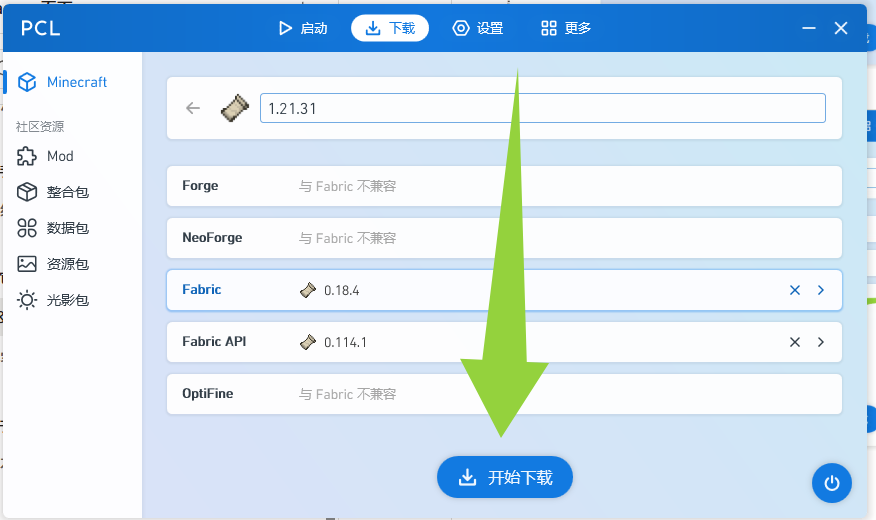
Task: Remove the selected Fabric API 0.114.1
Action: coord(794,342)
